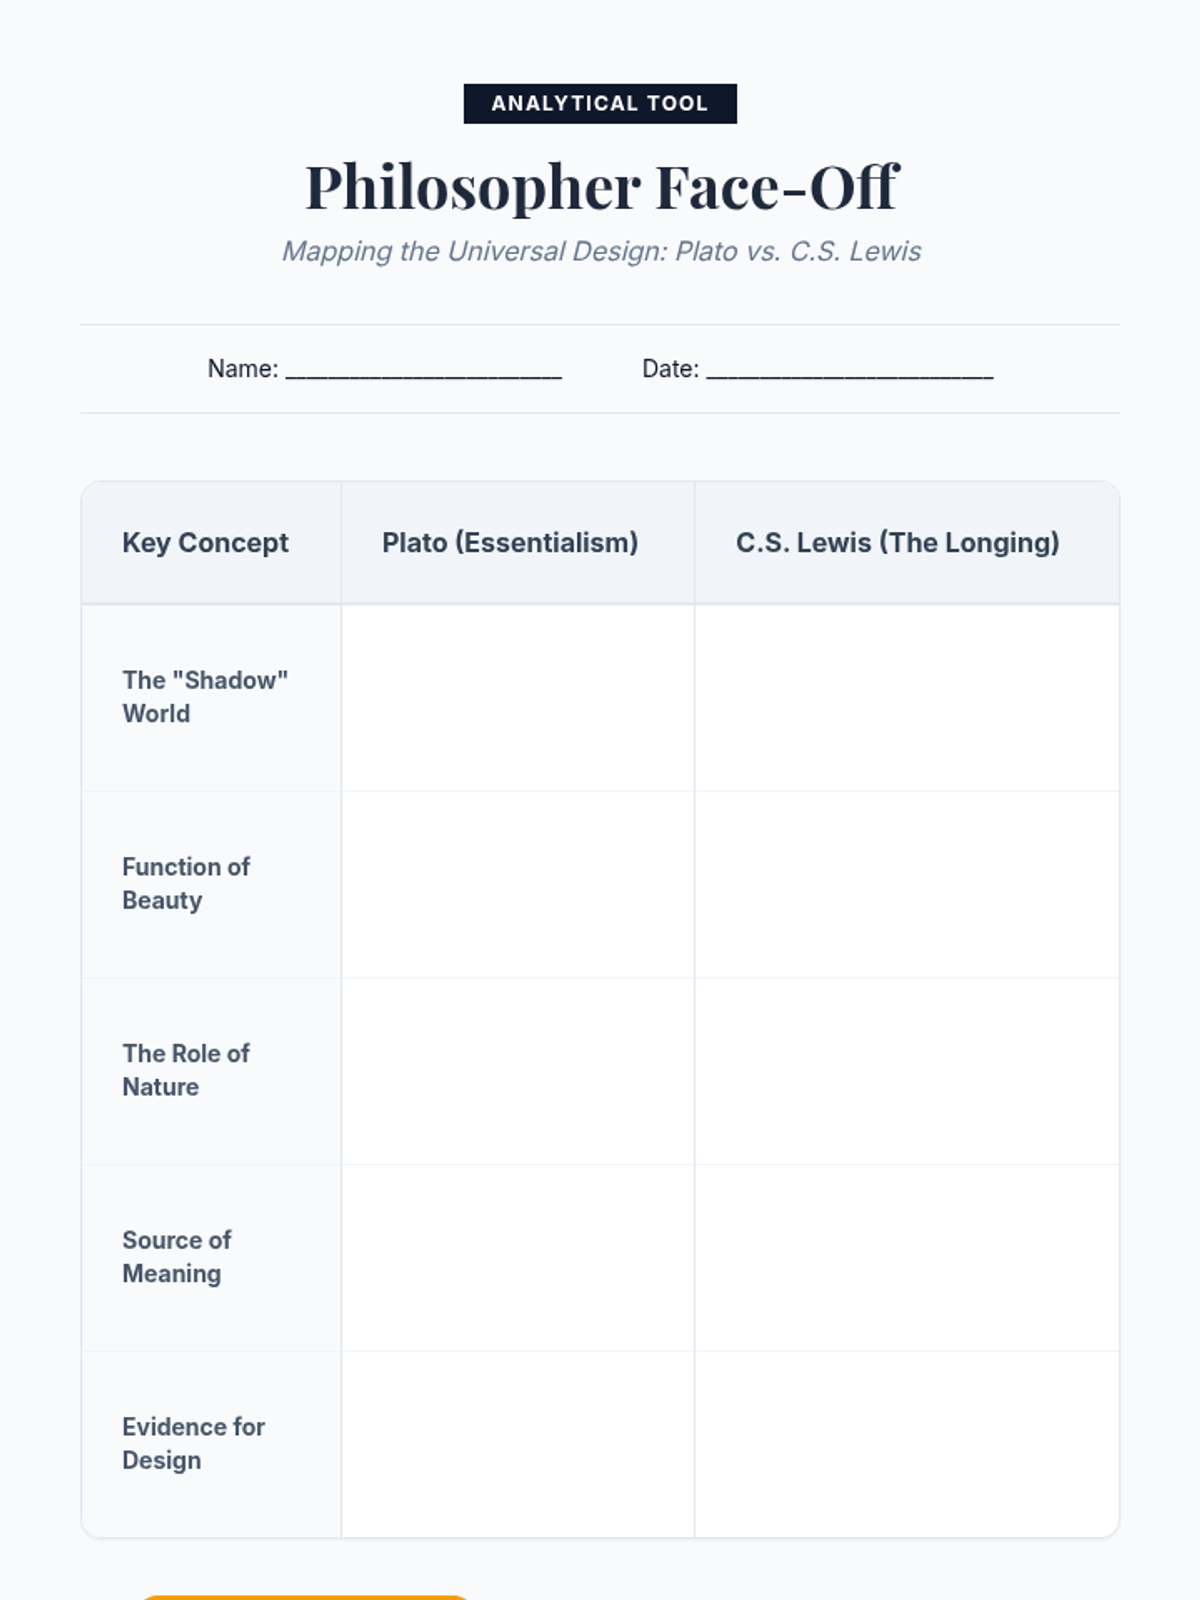The height and width of the screenshot is (1600, 1200).
Task: Click C.S. Lewis cell for Evidence for Design
Action: click(906, 1444)
